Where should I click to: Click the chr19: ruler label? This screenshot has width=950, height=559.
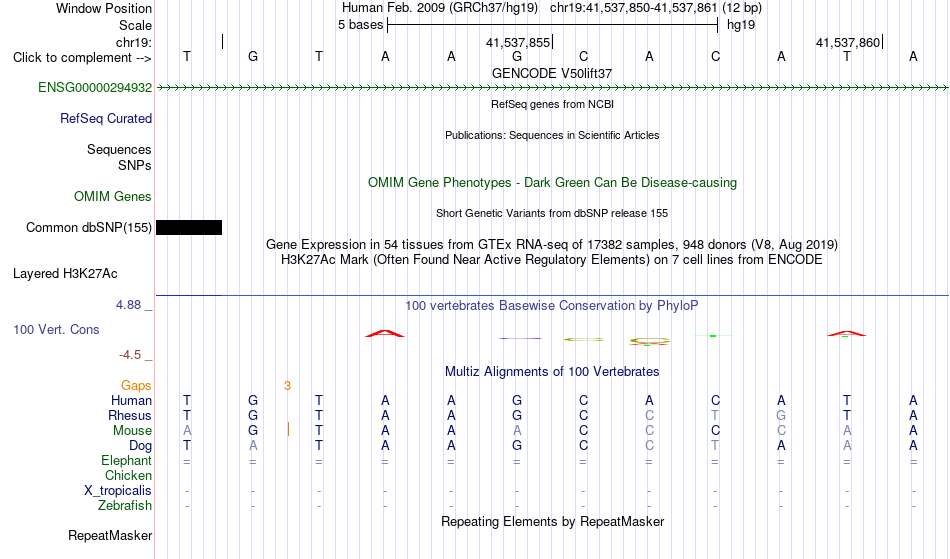pos(134,42)
